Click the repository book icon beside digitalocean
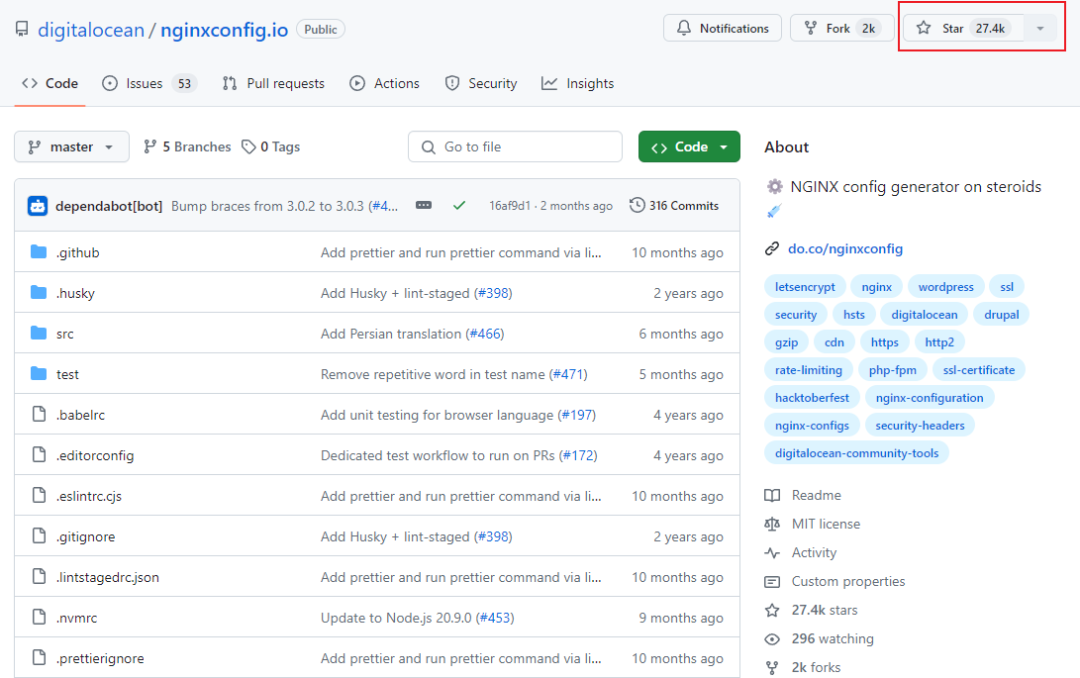The height and width of the screenshot is (678, 1080). click(22, 29)
